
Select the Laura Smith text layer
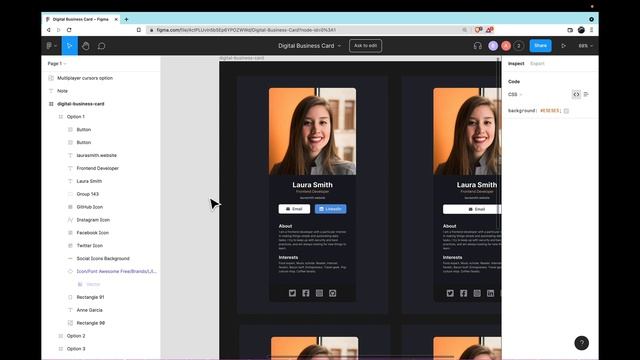pyautogui.click(x=89, y=181)
